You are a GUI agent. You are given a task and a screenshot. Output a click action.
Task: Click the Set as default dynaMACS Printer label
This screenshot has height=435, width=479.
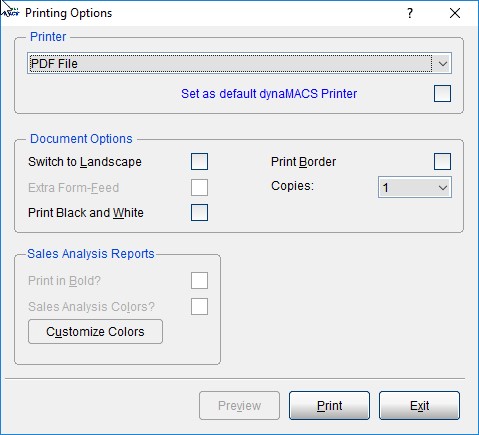269,94
